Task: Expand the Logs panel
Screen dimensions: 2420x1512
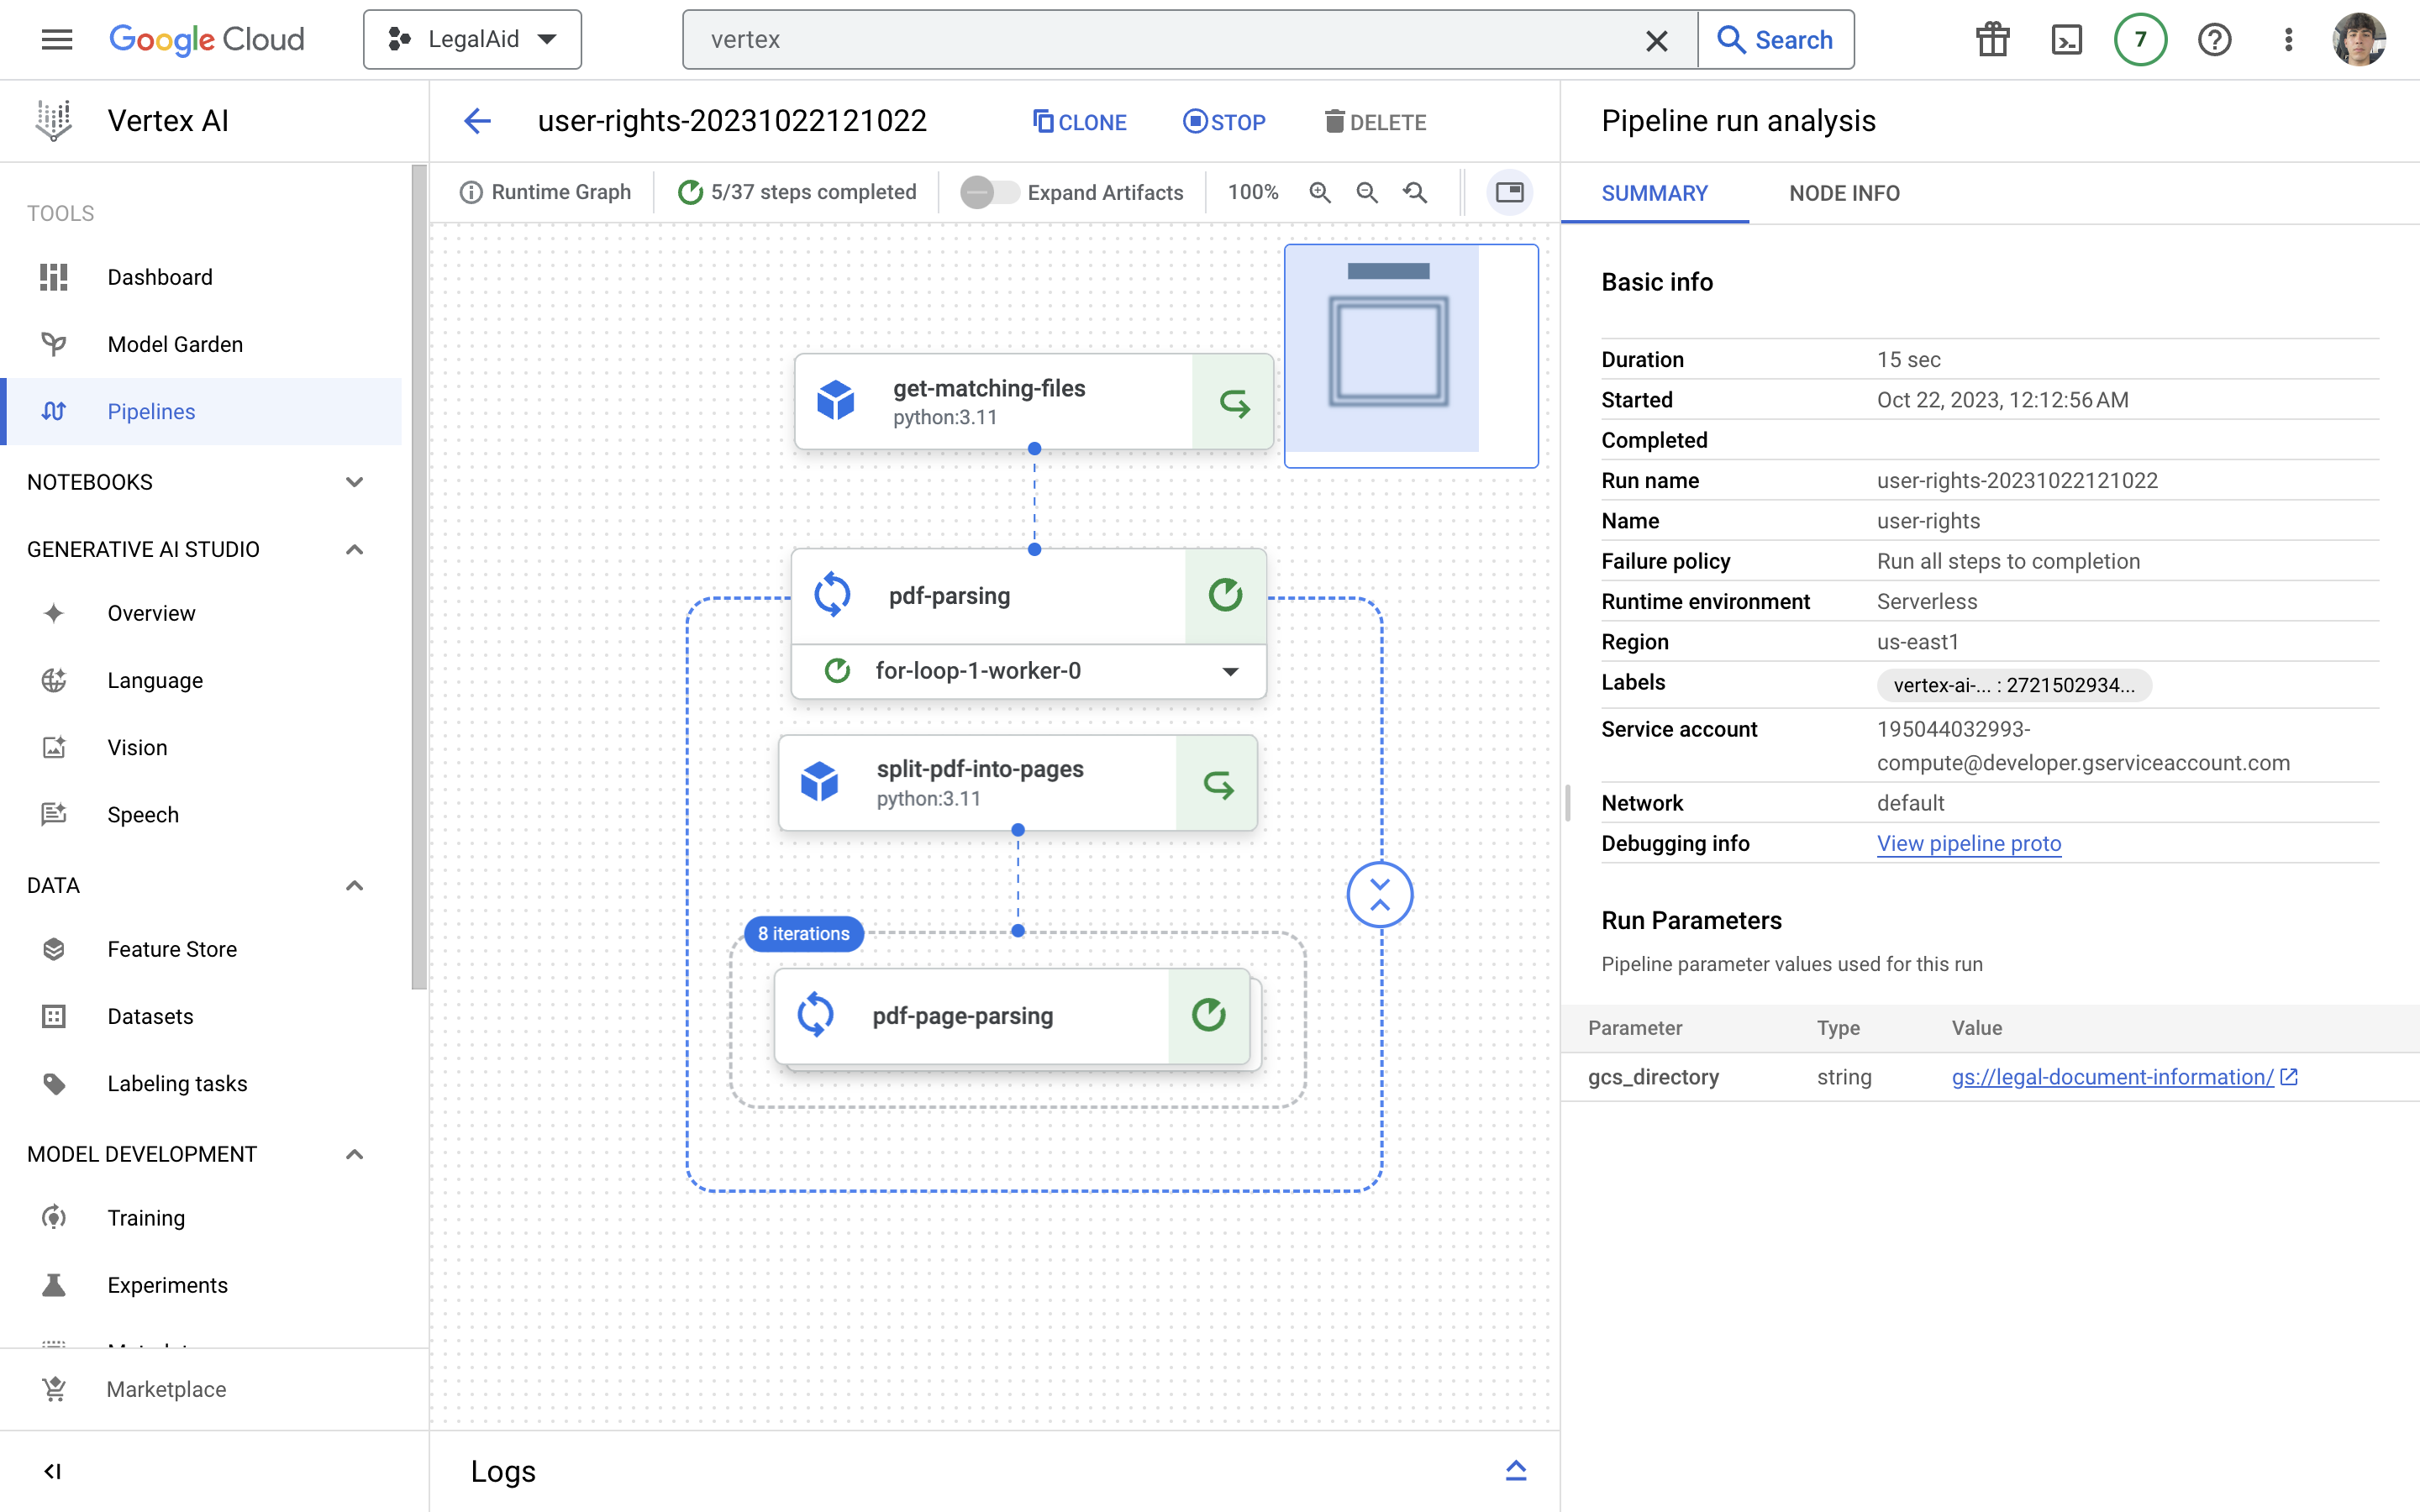Action: pos(1515,1470)
